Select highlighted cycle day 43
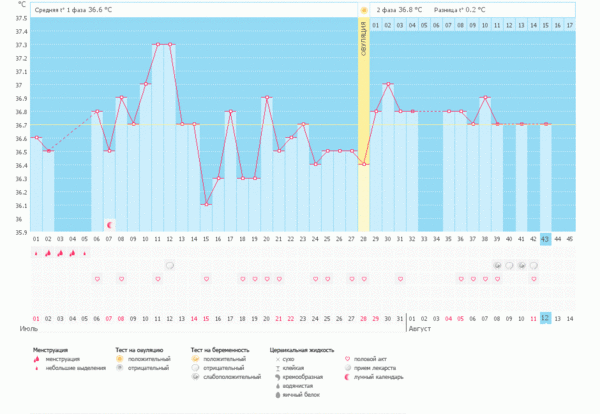This screenshot has width=600, height=414. coord(545,239)
